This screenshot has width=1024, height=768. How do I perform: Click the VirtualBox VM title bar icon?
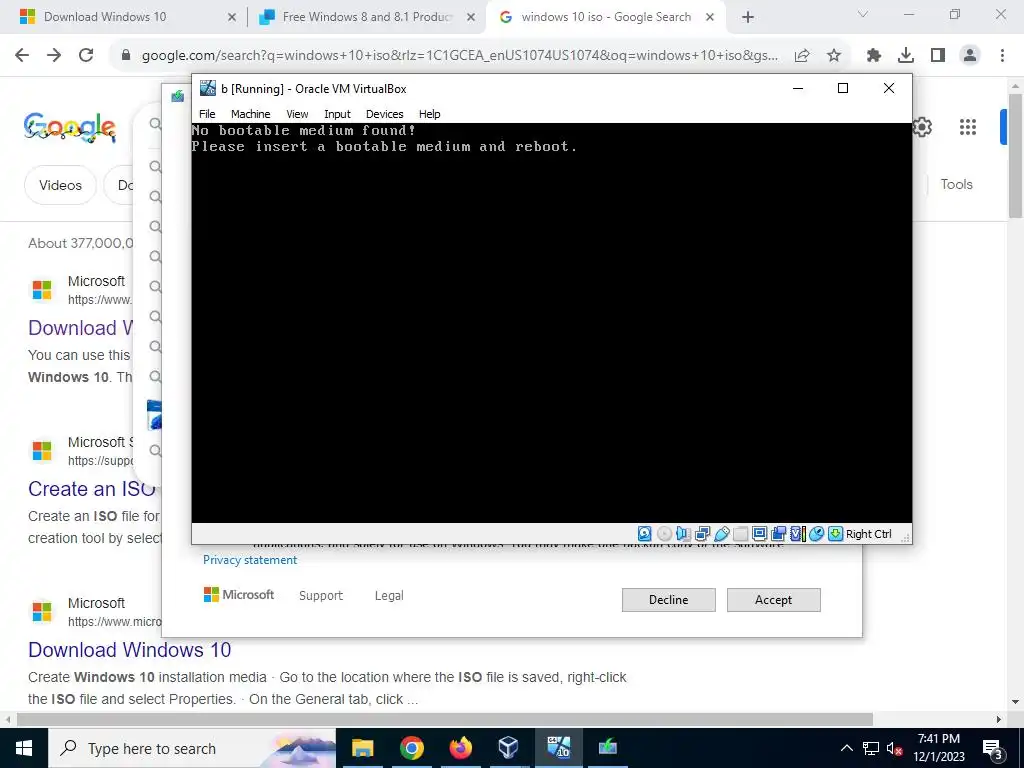[208, 88]
